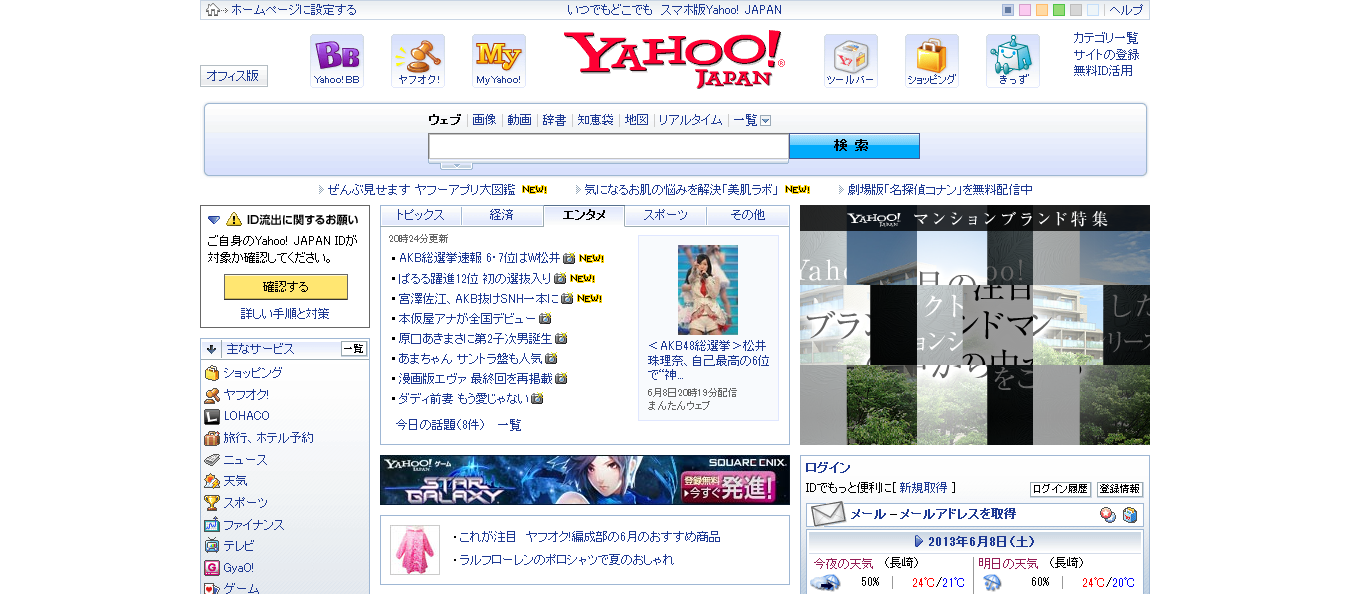Screen dimensions: 1349x594
Task: Click the mail envelope icon
Action: [x=828, y=515]
